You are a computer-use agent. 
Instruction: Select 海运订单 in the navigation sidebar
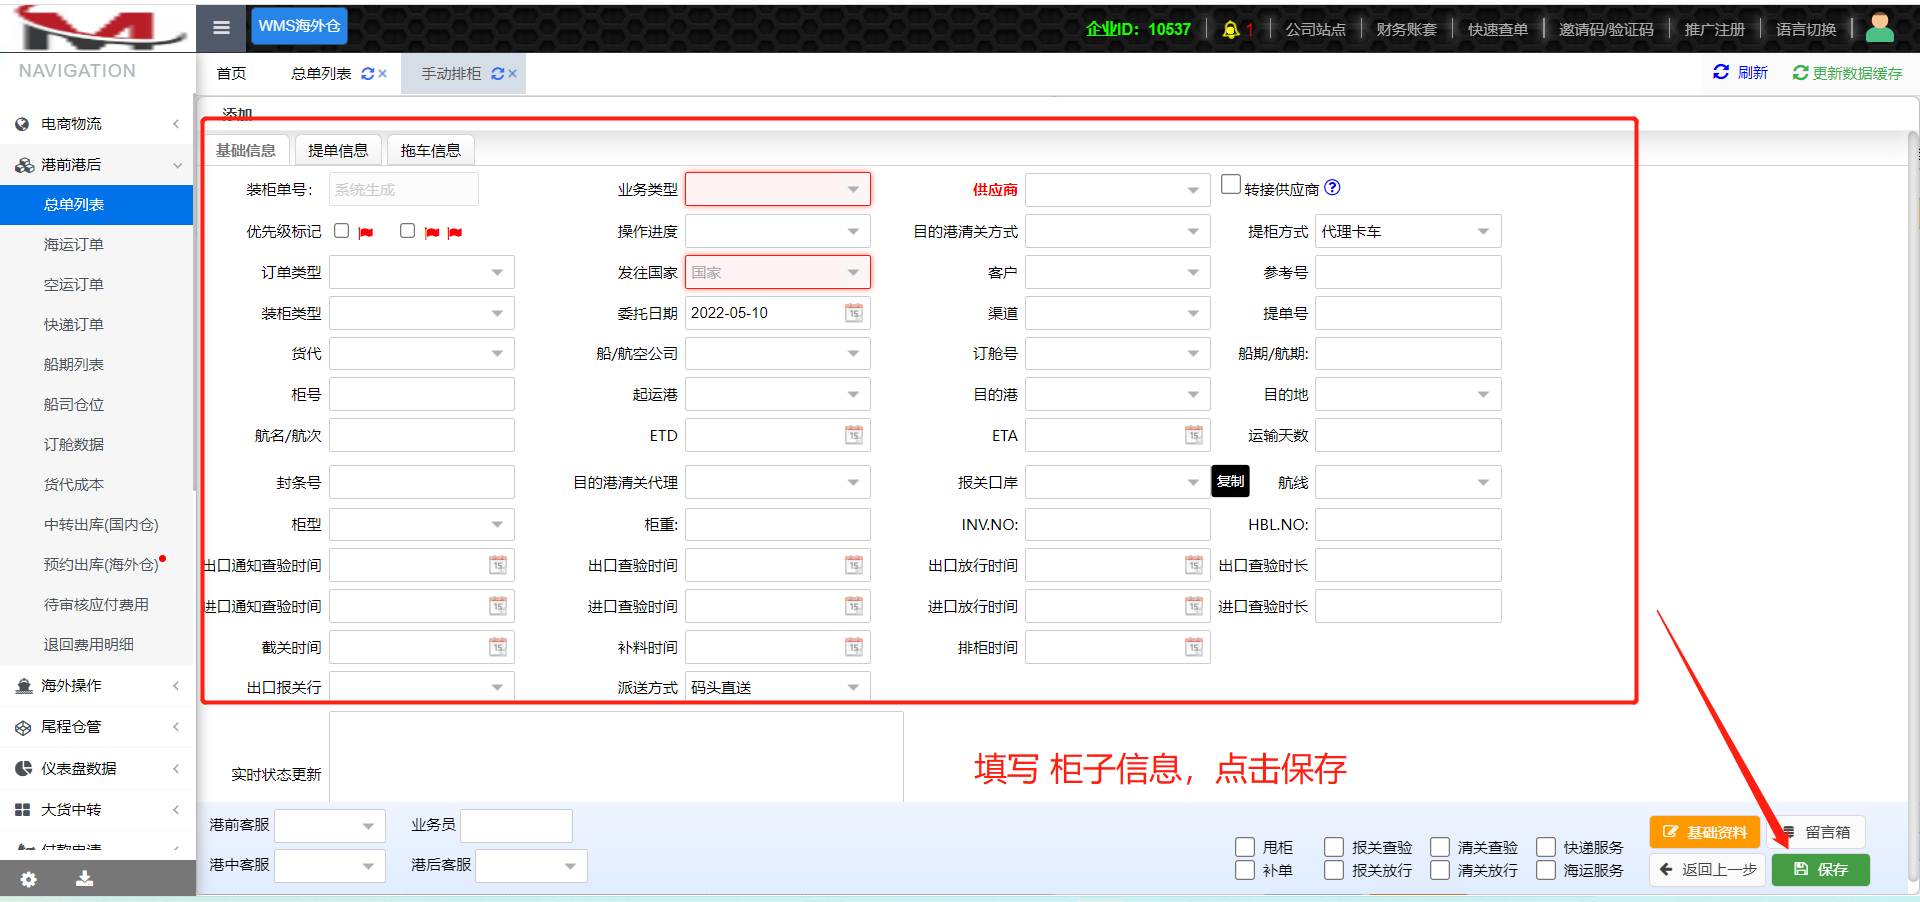74,244
